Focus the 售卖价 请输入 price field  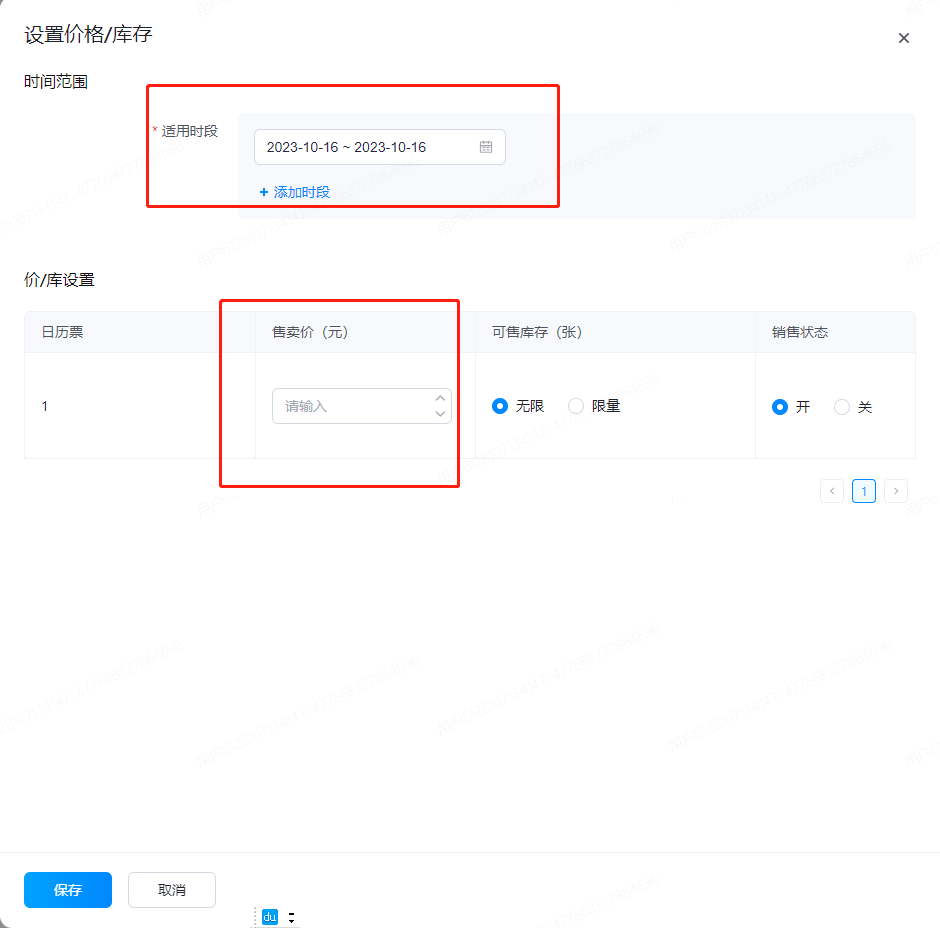[x=350, y=406]
